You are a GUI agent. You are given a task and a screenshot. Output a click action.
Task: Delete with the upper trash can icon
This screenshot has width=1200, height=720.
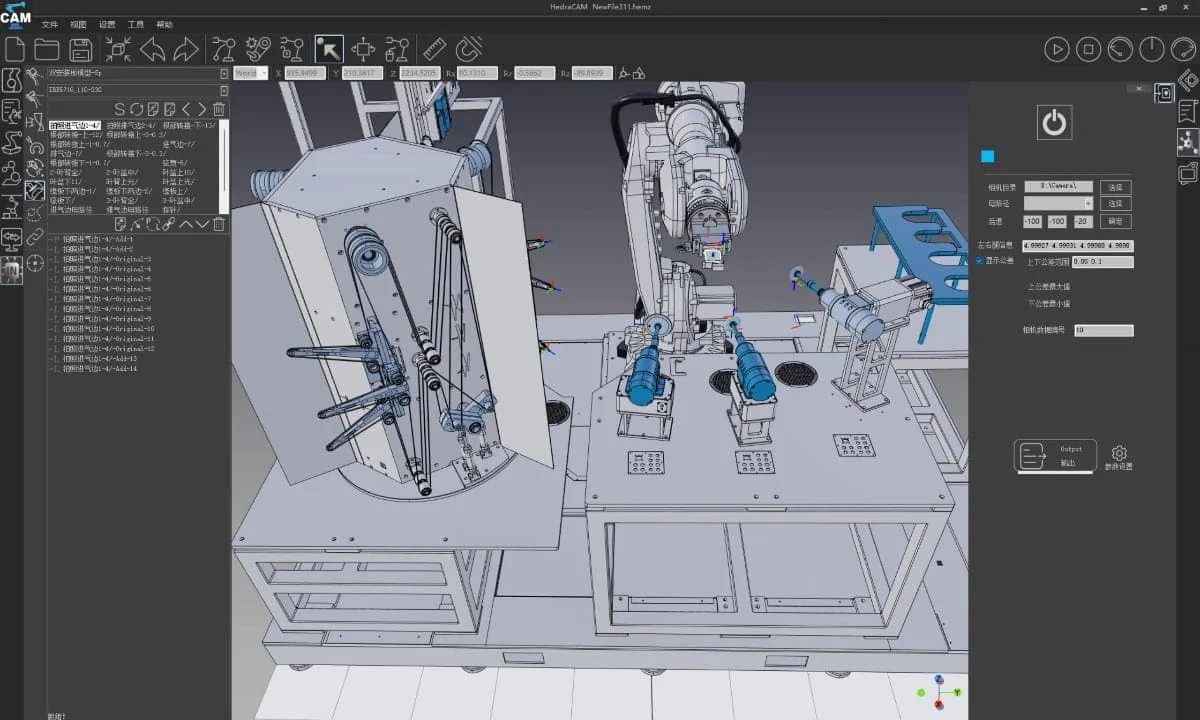tap(219, 108)
